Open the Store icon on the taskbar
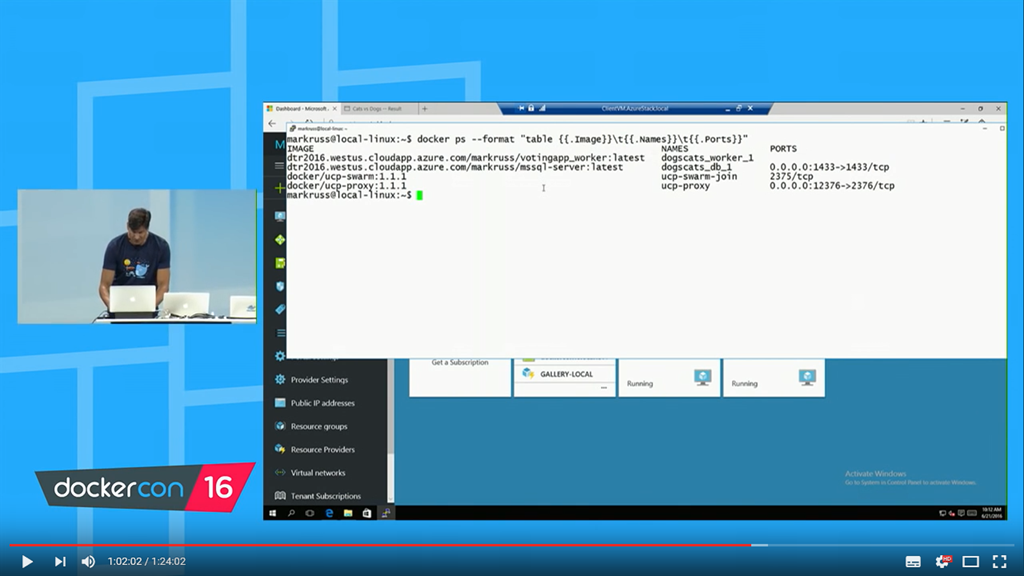This screenshot has width=1024, height=576. click(367, 513)
